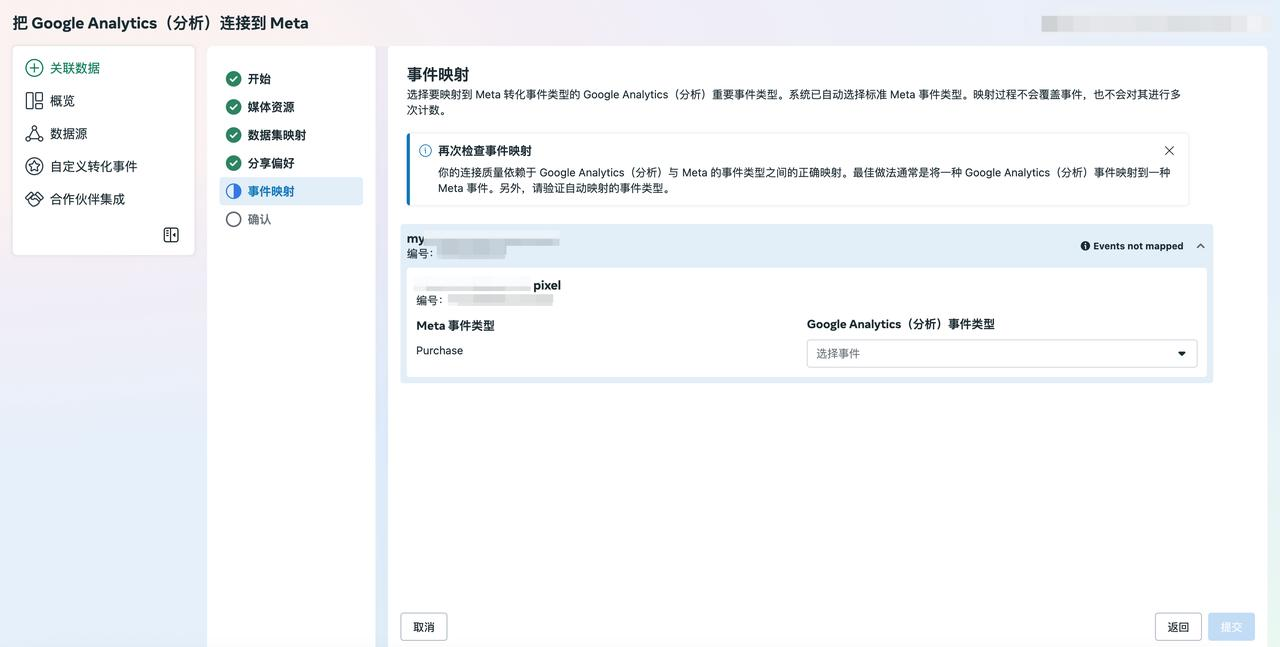
Task: Open the 事件映射 current step
Action: (x=271, y=191)
